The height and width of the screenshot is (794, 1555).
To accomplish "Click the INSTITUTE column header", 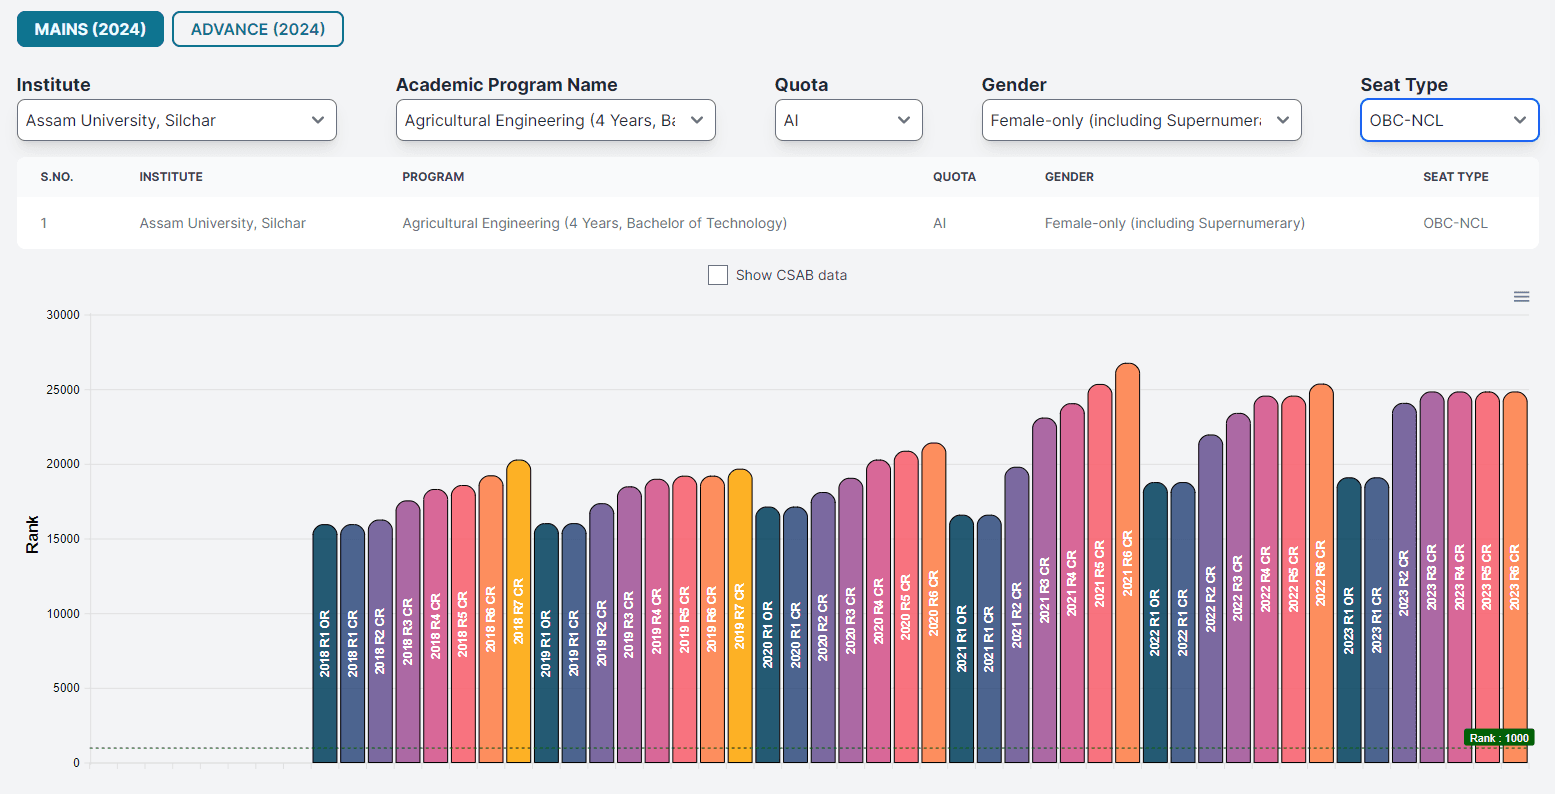I will (x=171, y=177).
